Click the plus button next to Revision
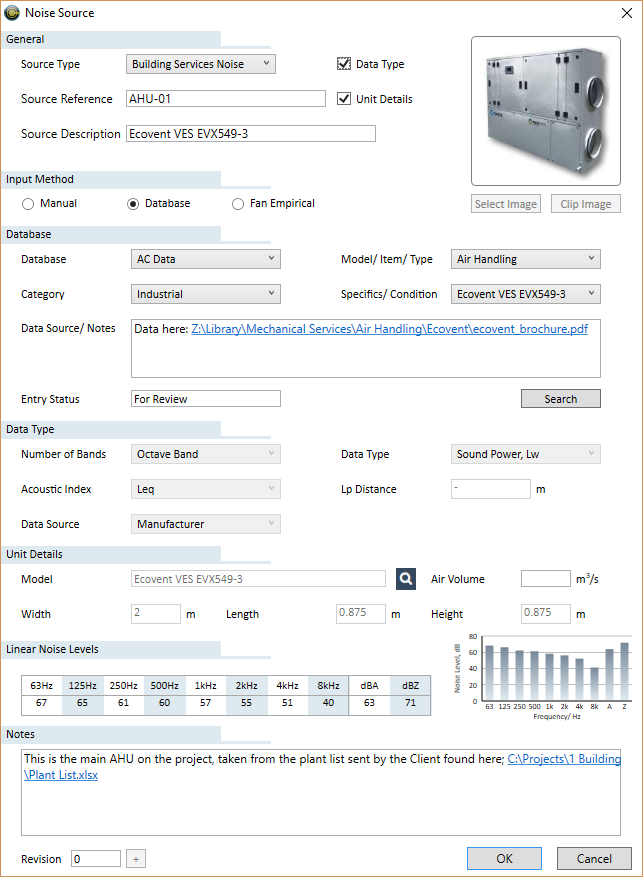The image size is (643, 877). (x=136, y=859)
